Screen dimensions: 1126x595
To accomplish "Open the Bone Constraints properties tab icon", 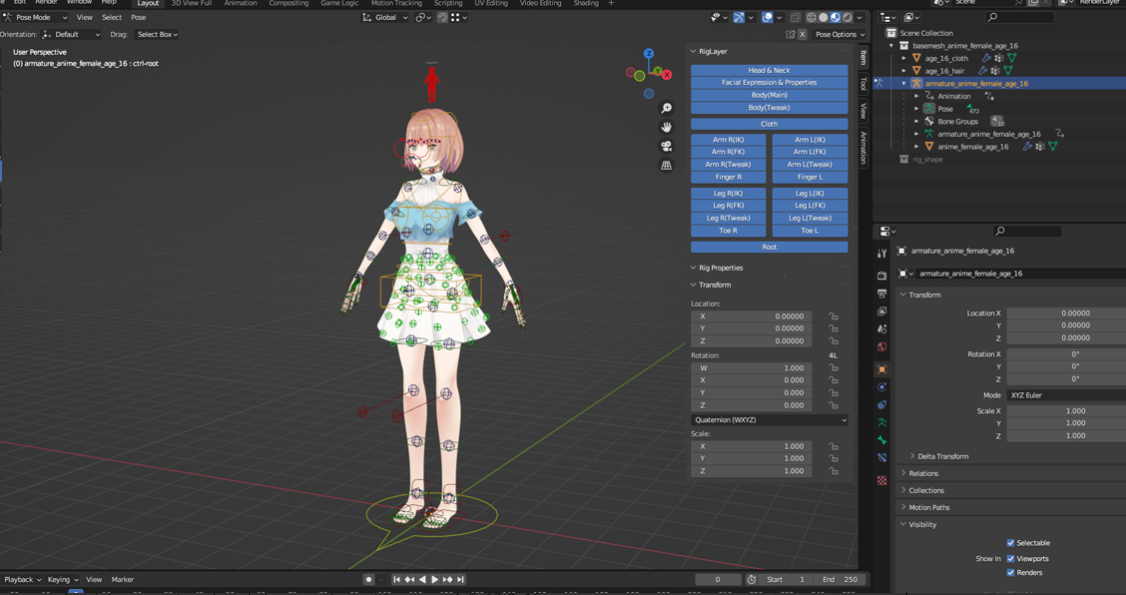I will [882, 458].
